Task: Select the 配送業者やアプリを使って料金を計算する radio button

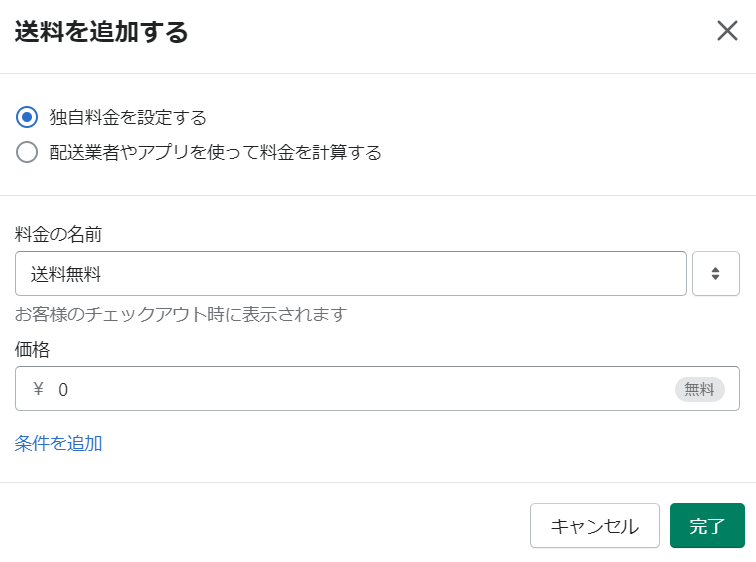Action: (27, 152)
